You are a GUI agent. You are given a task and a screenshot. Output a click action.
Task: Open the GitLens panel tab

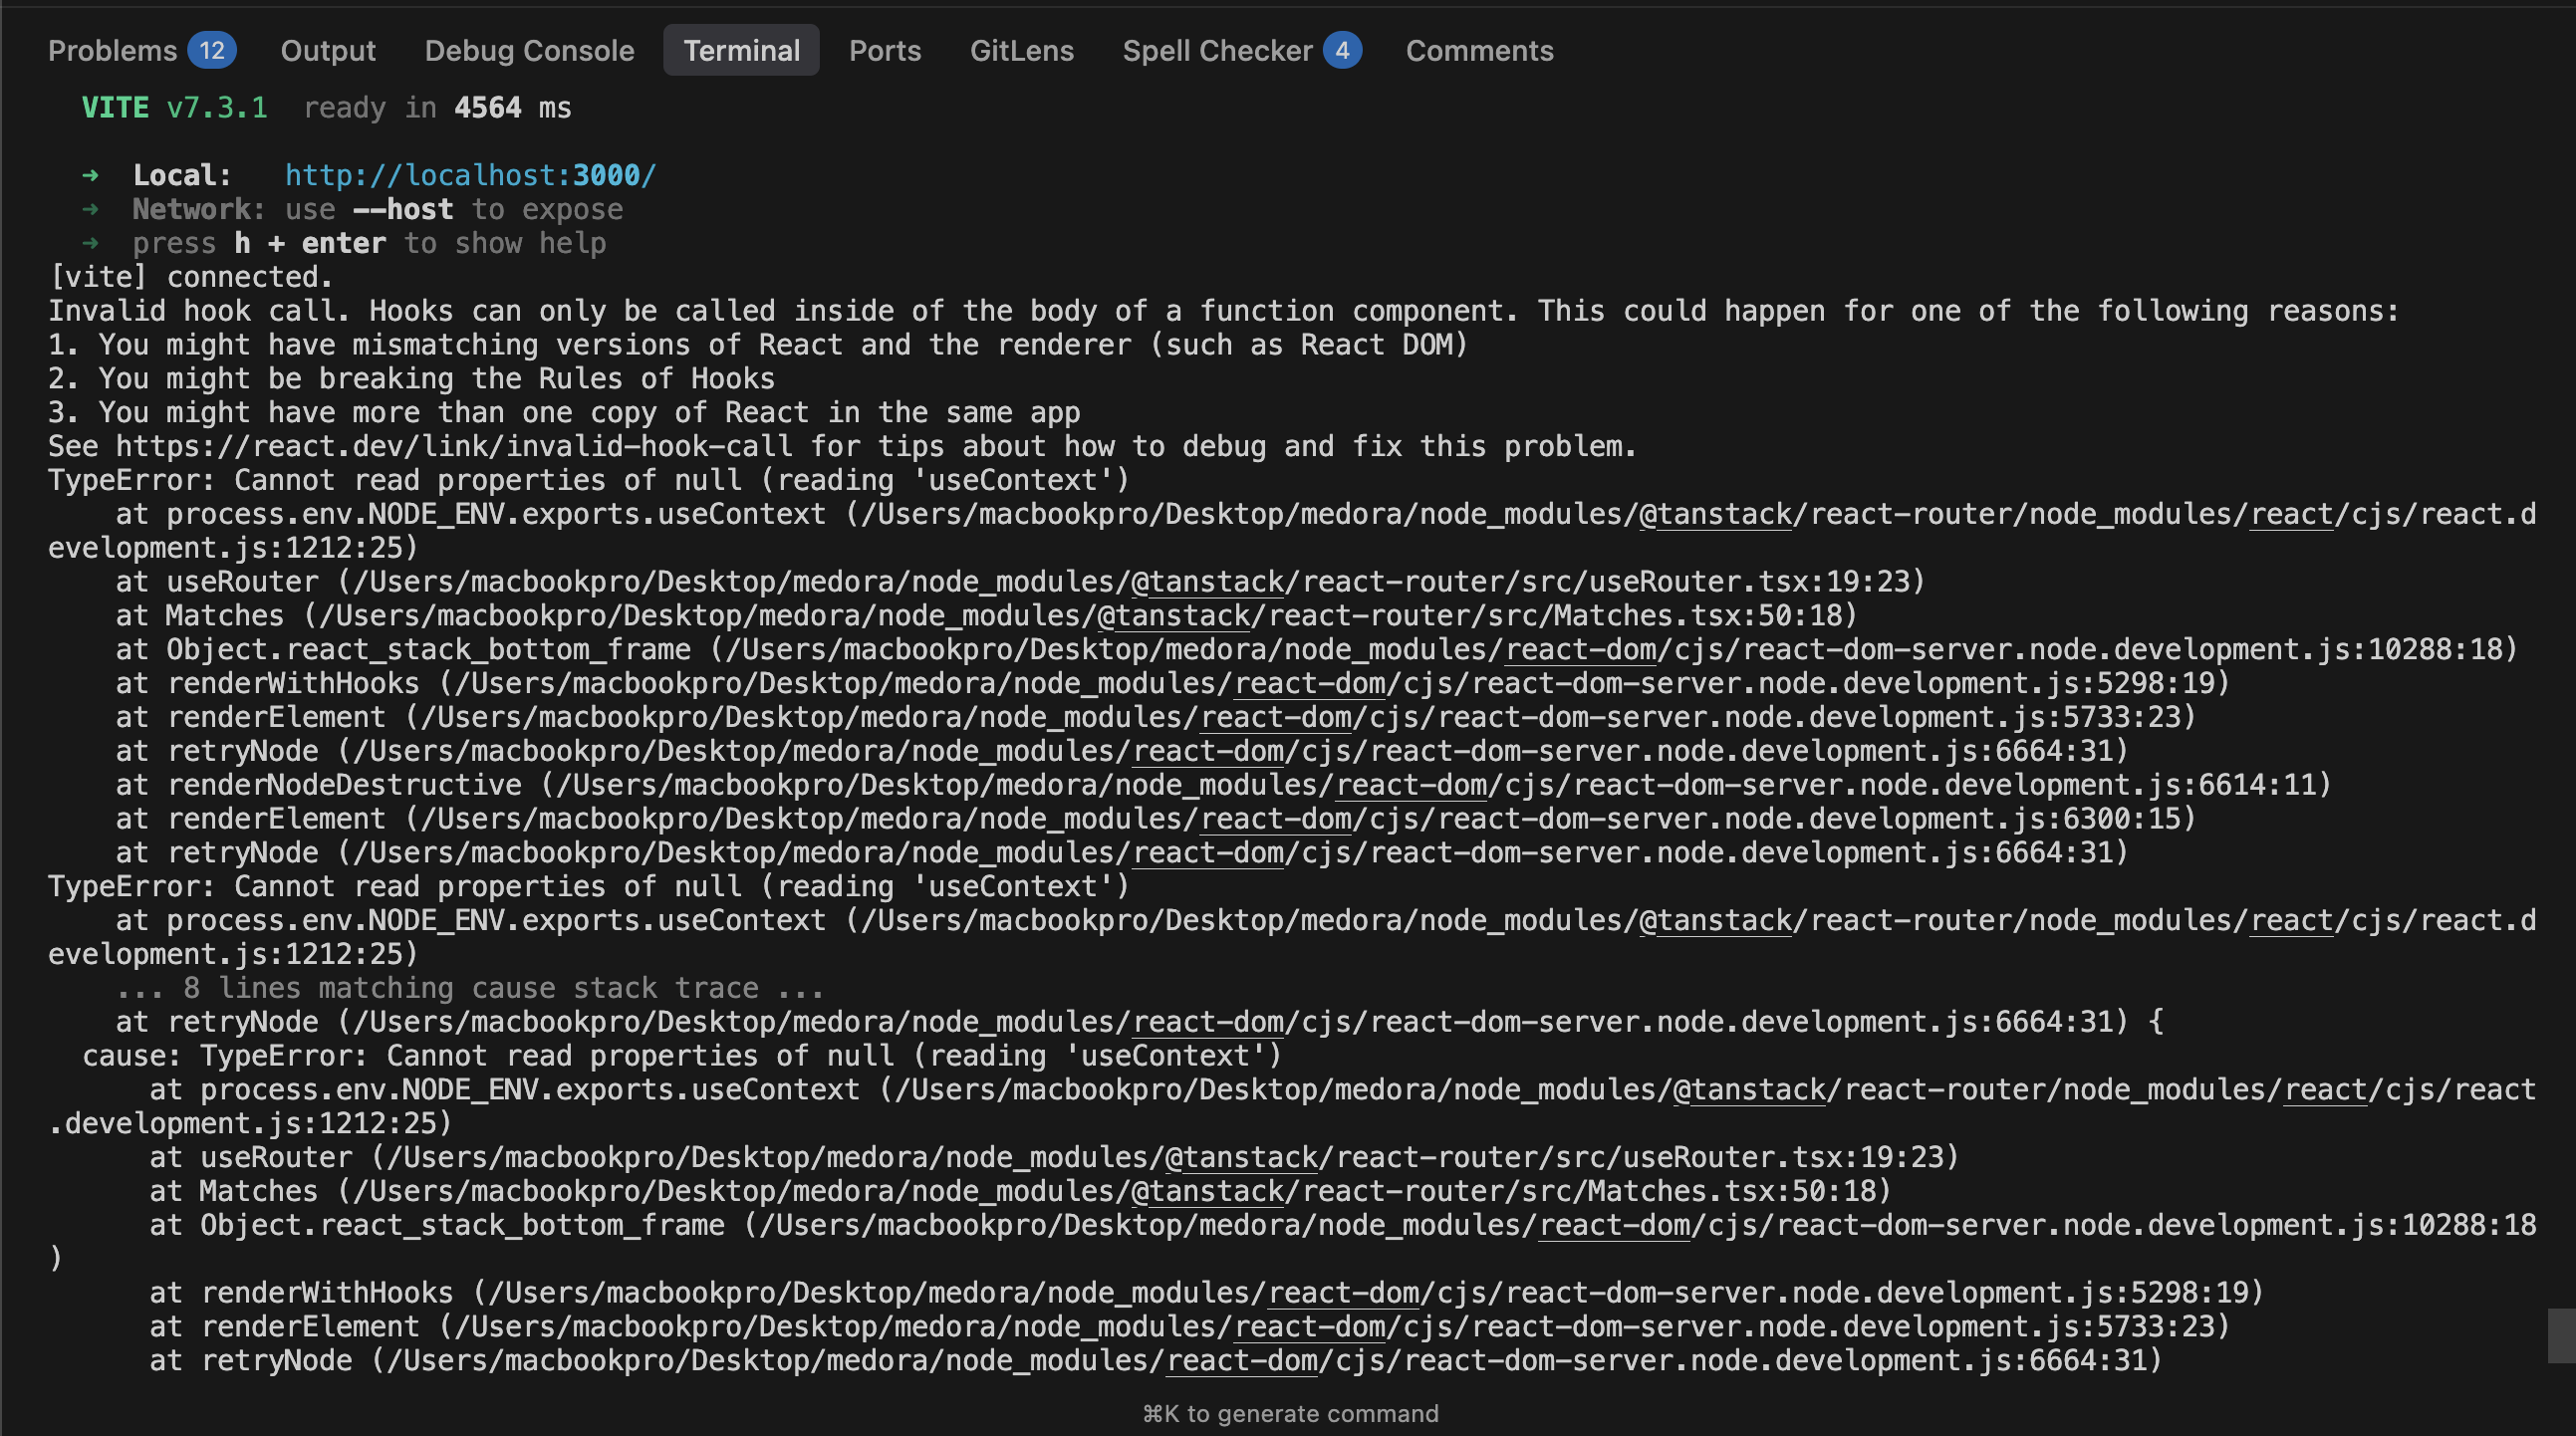(1022, 50)
